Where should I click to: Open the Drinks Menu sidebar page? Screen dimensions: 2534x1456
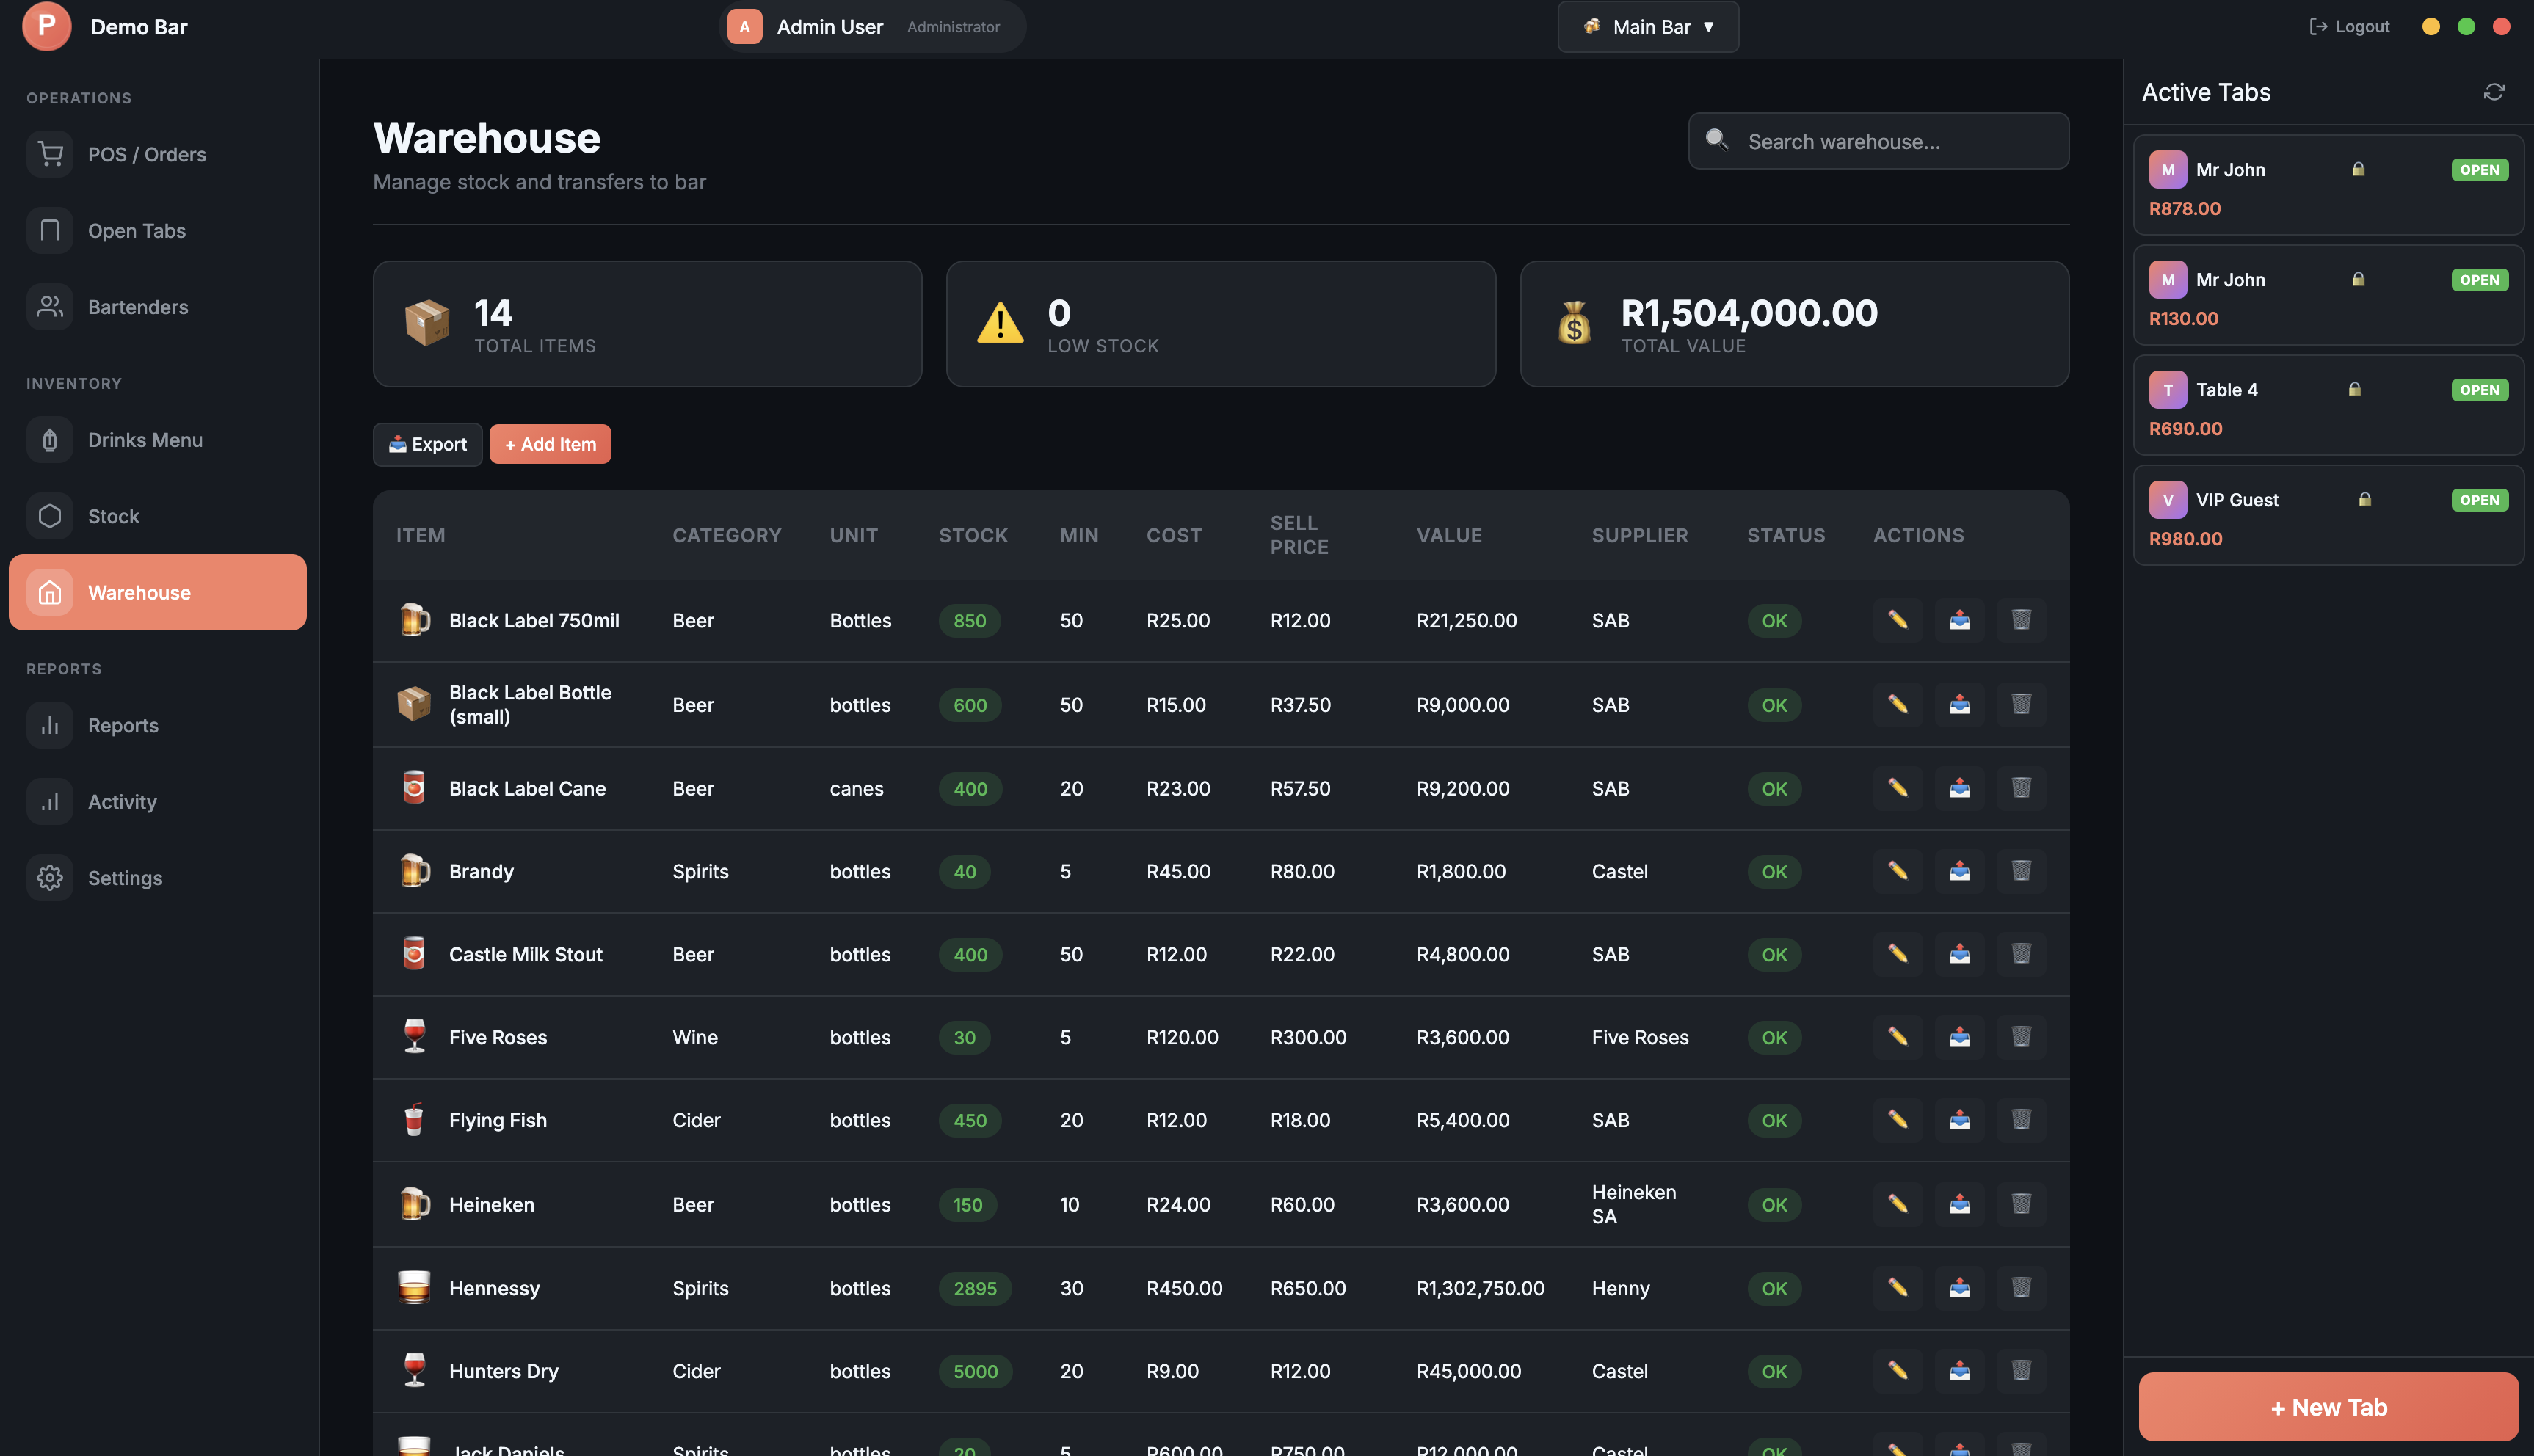tap(145, 440)
